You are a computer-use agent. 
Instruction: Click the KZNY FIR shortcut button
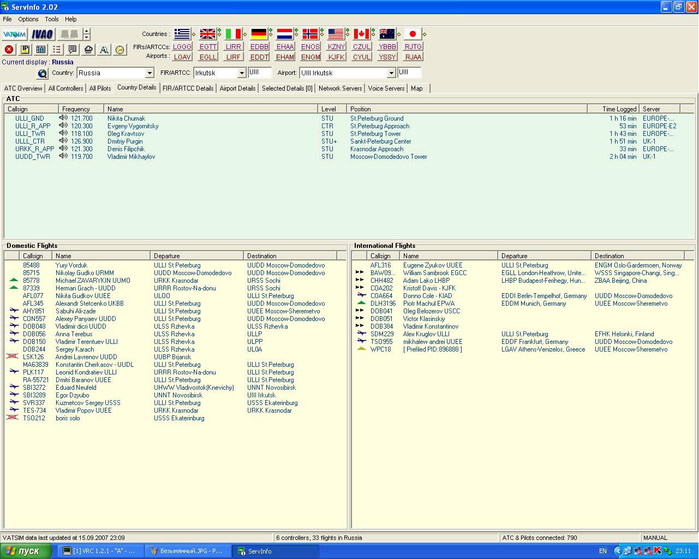pyautogui.click(x=336, y=47)
